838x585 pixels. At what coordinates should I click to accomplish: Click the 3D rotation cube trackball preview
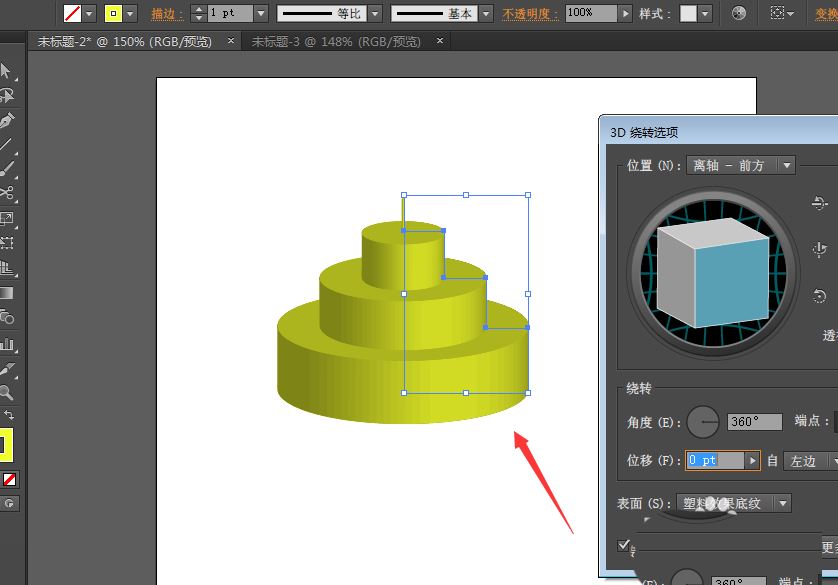coord(713,272)
